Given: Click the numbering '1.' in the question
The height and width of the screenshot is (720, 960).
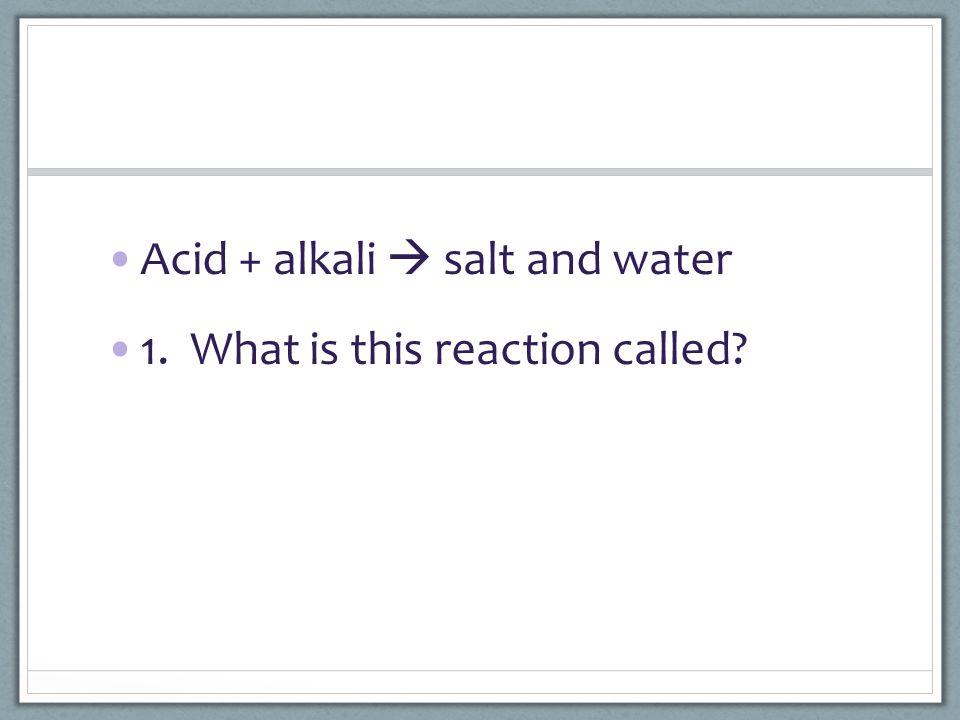Looking at the screenshot, I should 154,352.
